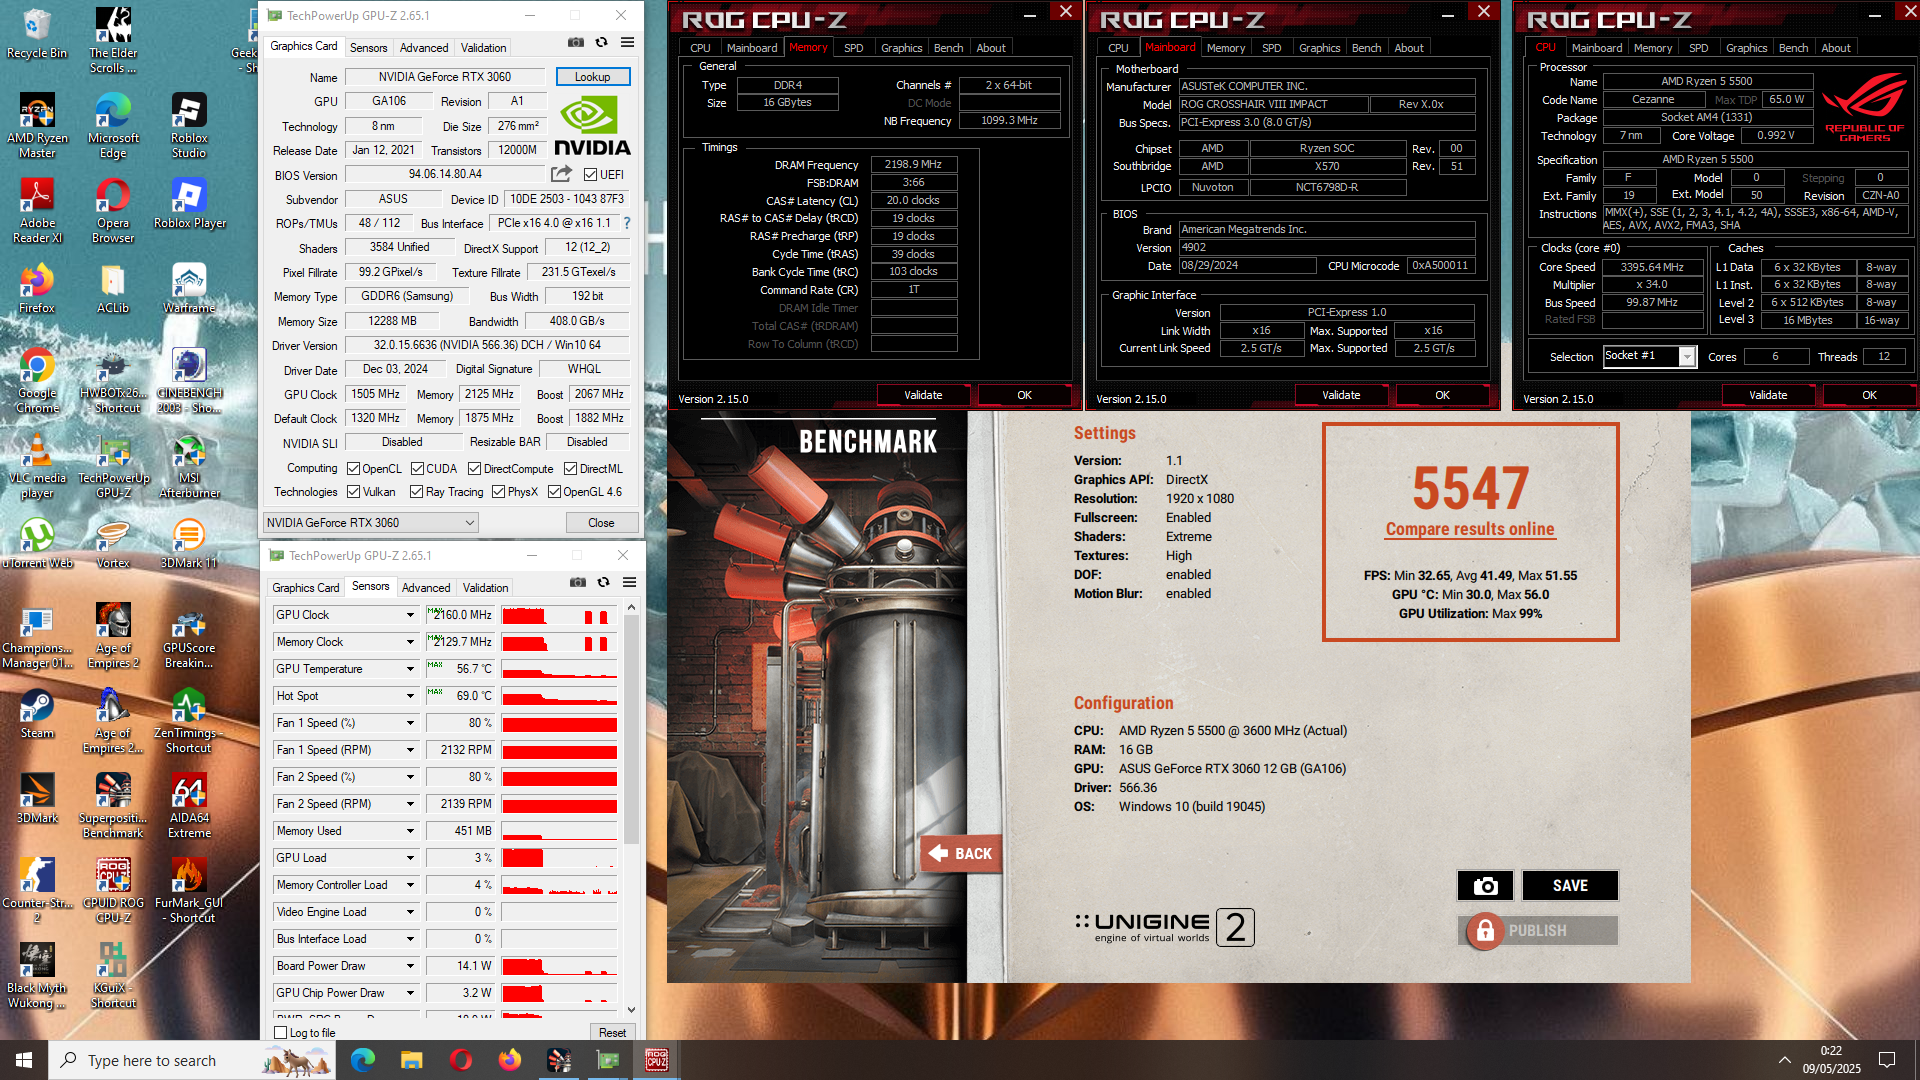The image size is (1920, 1080).
Task: Toggle the DirectCompute checkbox
Action: tap(474, 469)
